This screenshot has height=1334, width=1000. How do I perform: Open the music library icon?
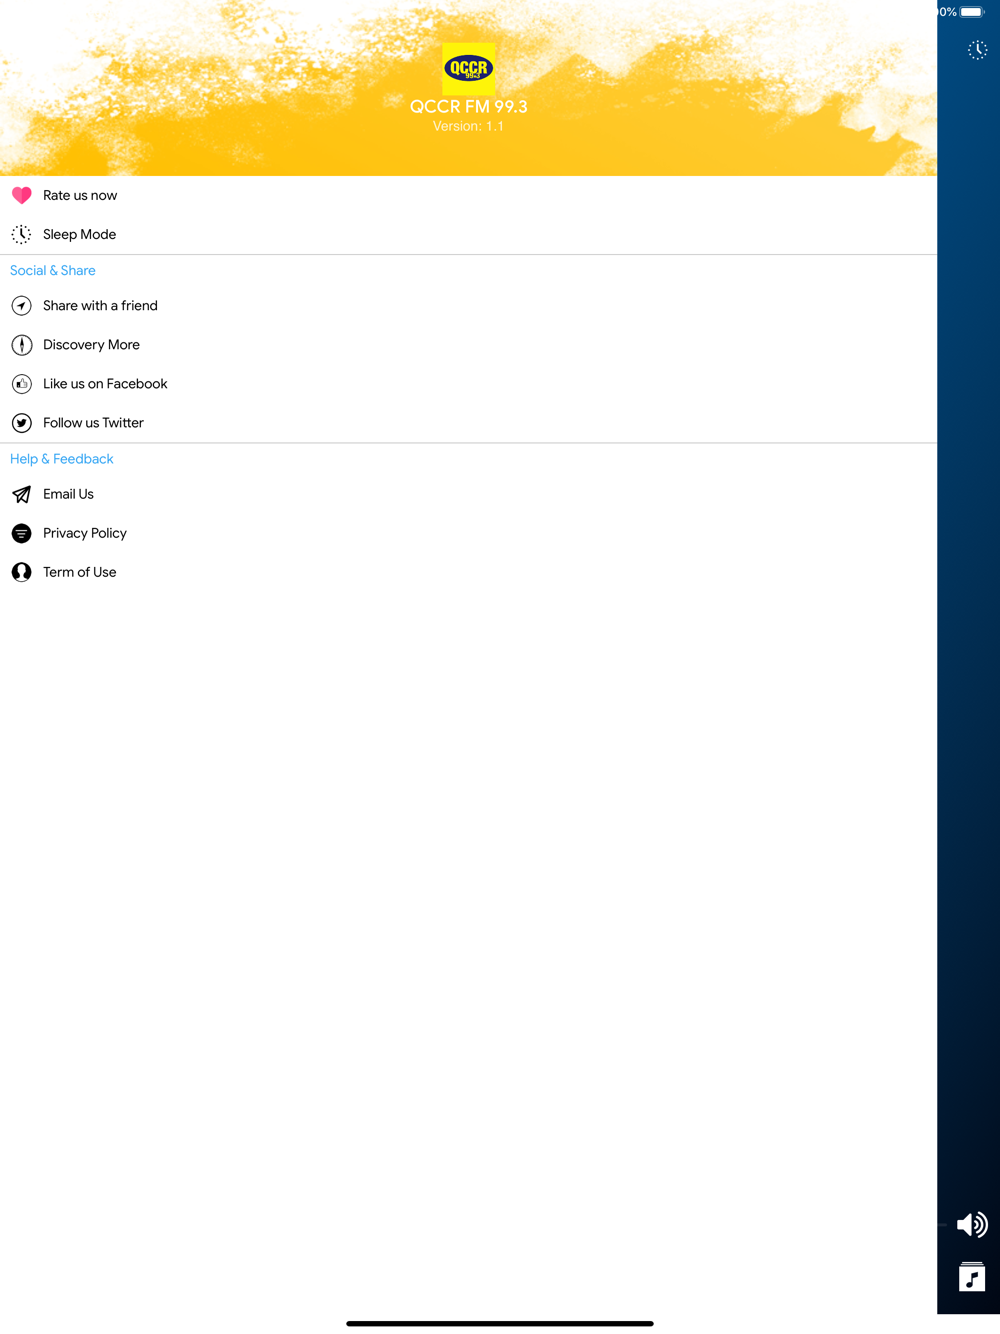coord(972,1277)
